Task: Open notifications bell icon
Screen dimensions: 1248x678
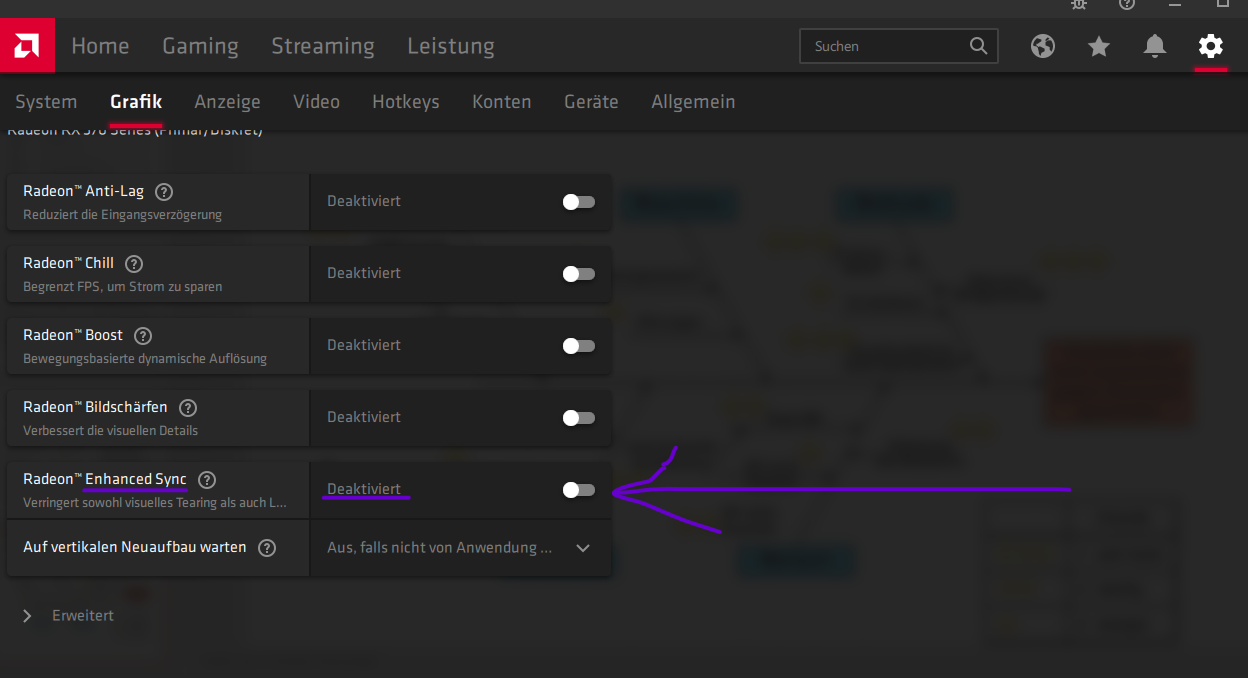Action: (x=1155, y=46)
